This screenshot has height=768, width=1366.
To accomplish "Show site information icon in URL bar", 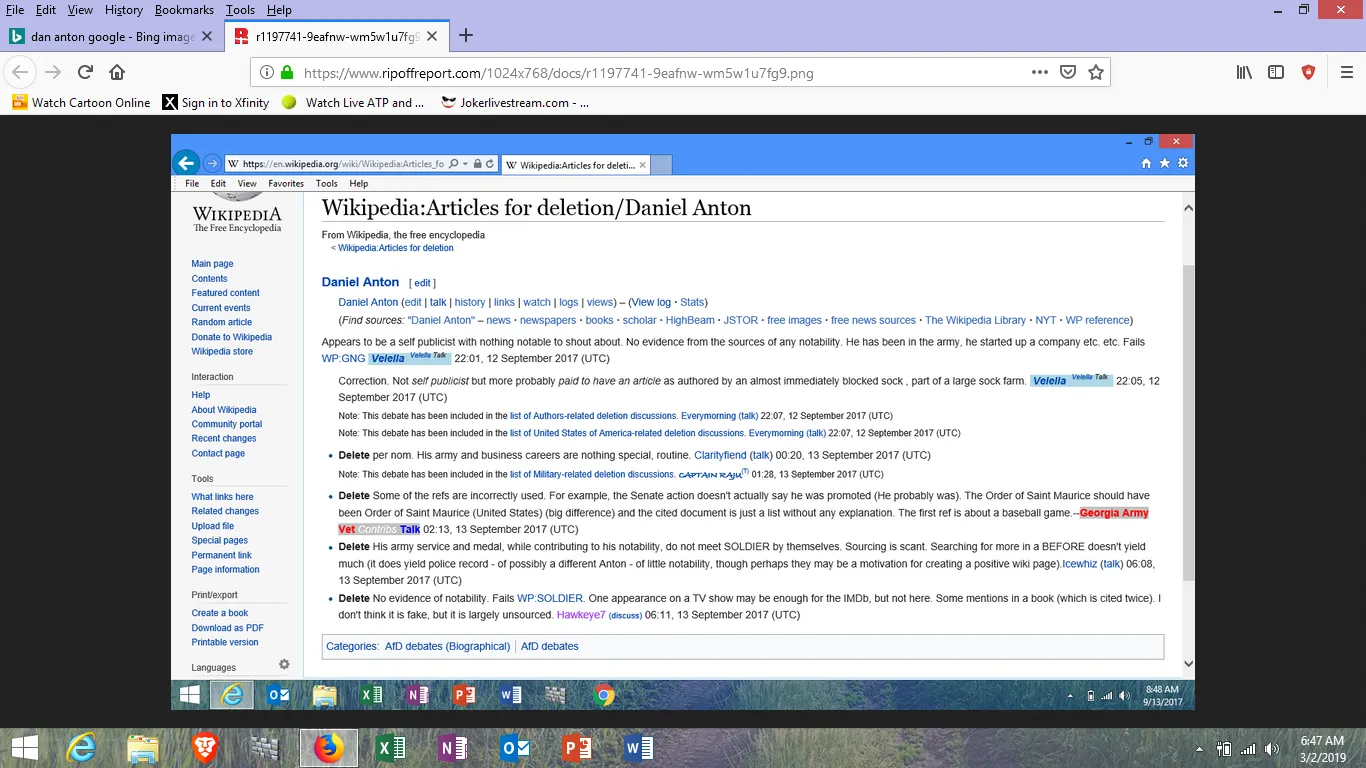I will pos(266,72).
